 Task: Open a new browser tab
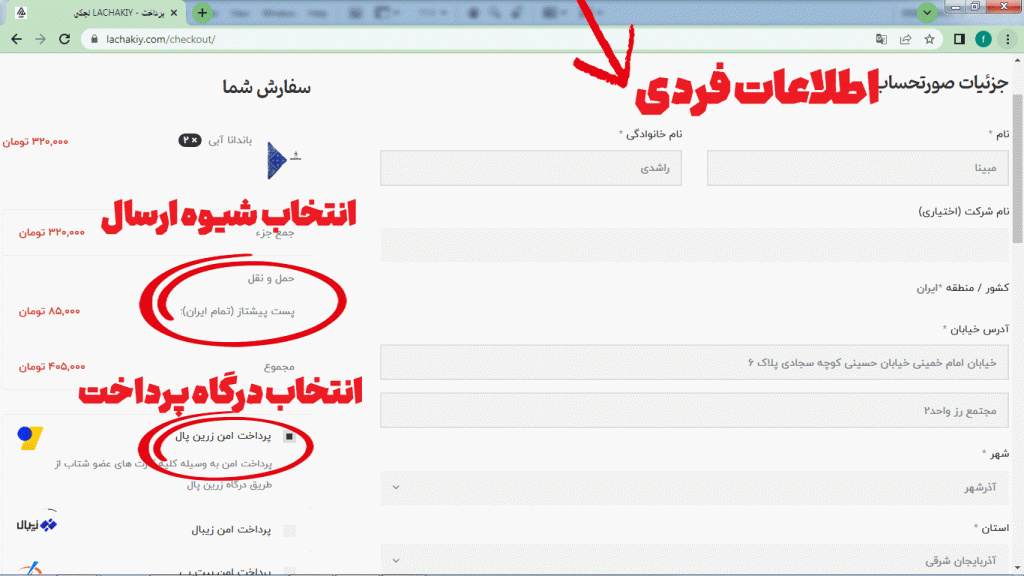[203, 13]
